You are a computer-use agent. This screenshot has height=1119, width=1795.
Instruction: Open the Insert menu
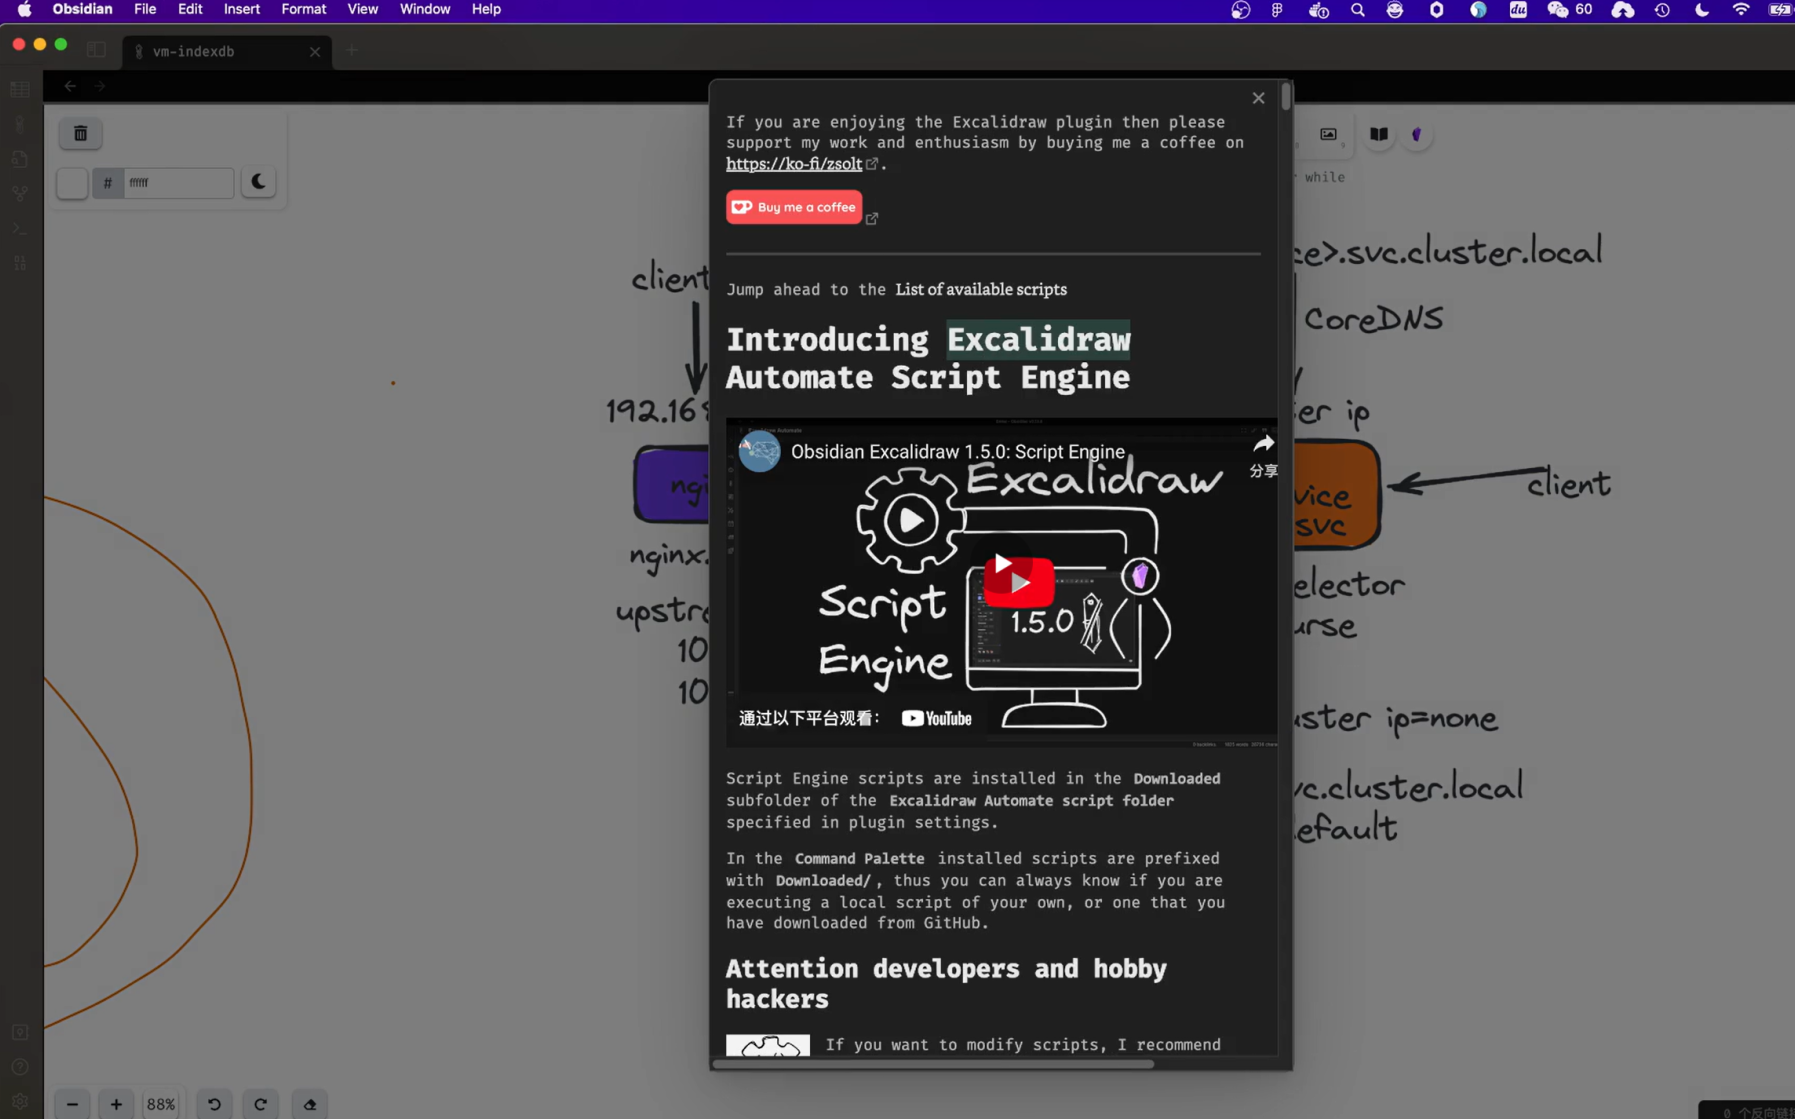(242, 9)
